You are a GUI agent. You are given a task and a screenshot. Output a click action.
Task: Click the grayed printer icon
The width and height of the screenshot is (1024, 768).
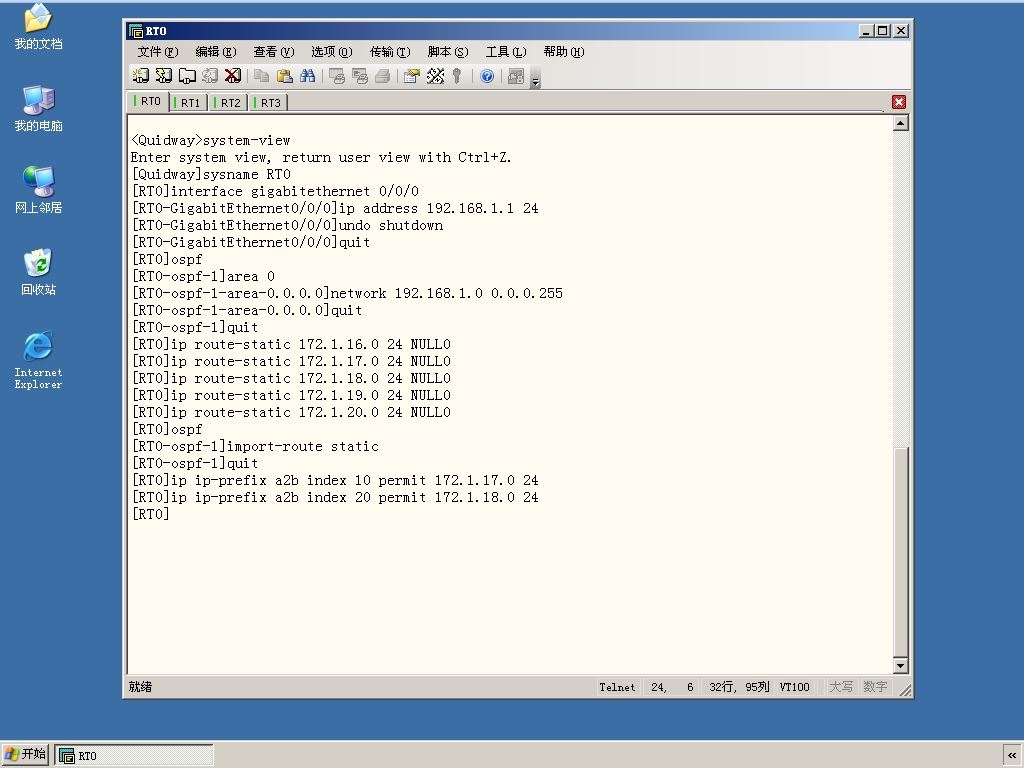(x=383, y=76)
